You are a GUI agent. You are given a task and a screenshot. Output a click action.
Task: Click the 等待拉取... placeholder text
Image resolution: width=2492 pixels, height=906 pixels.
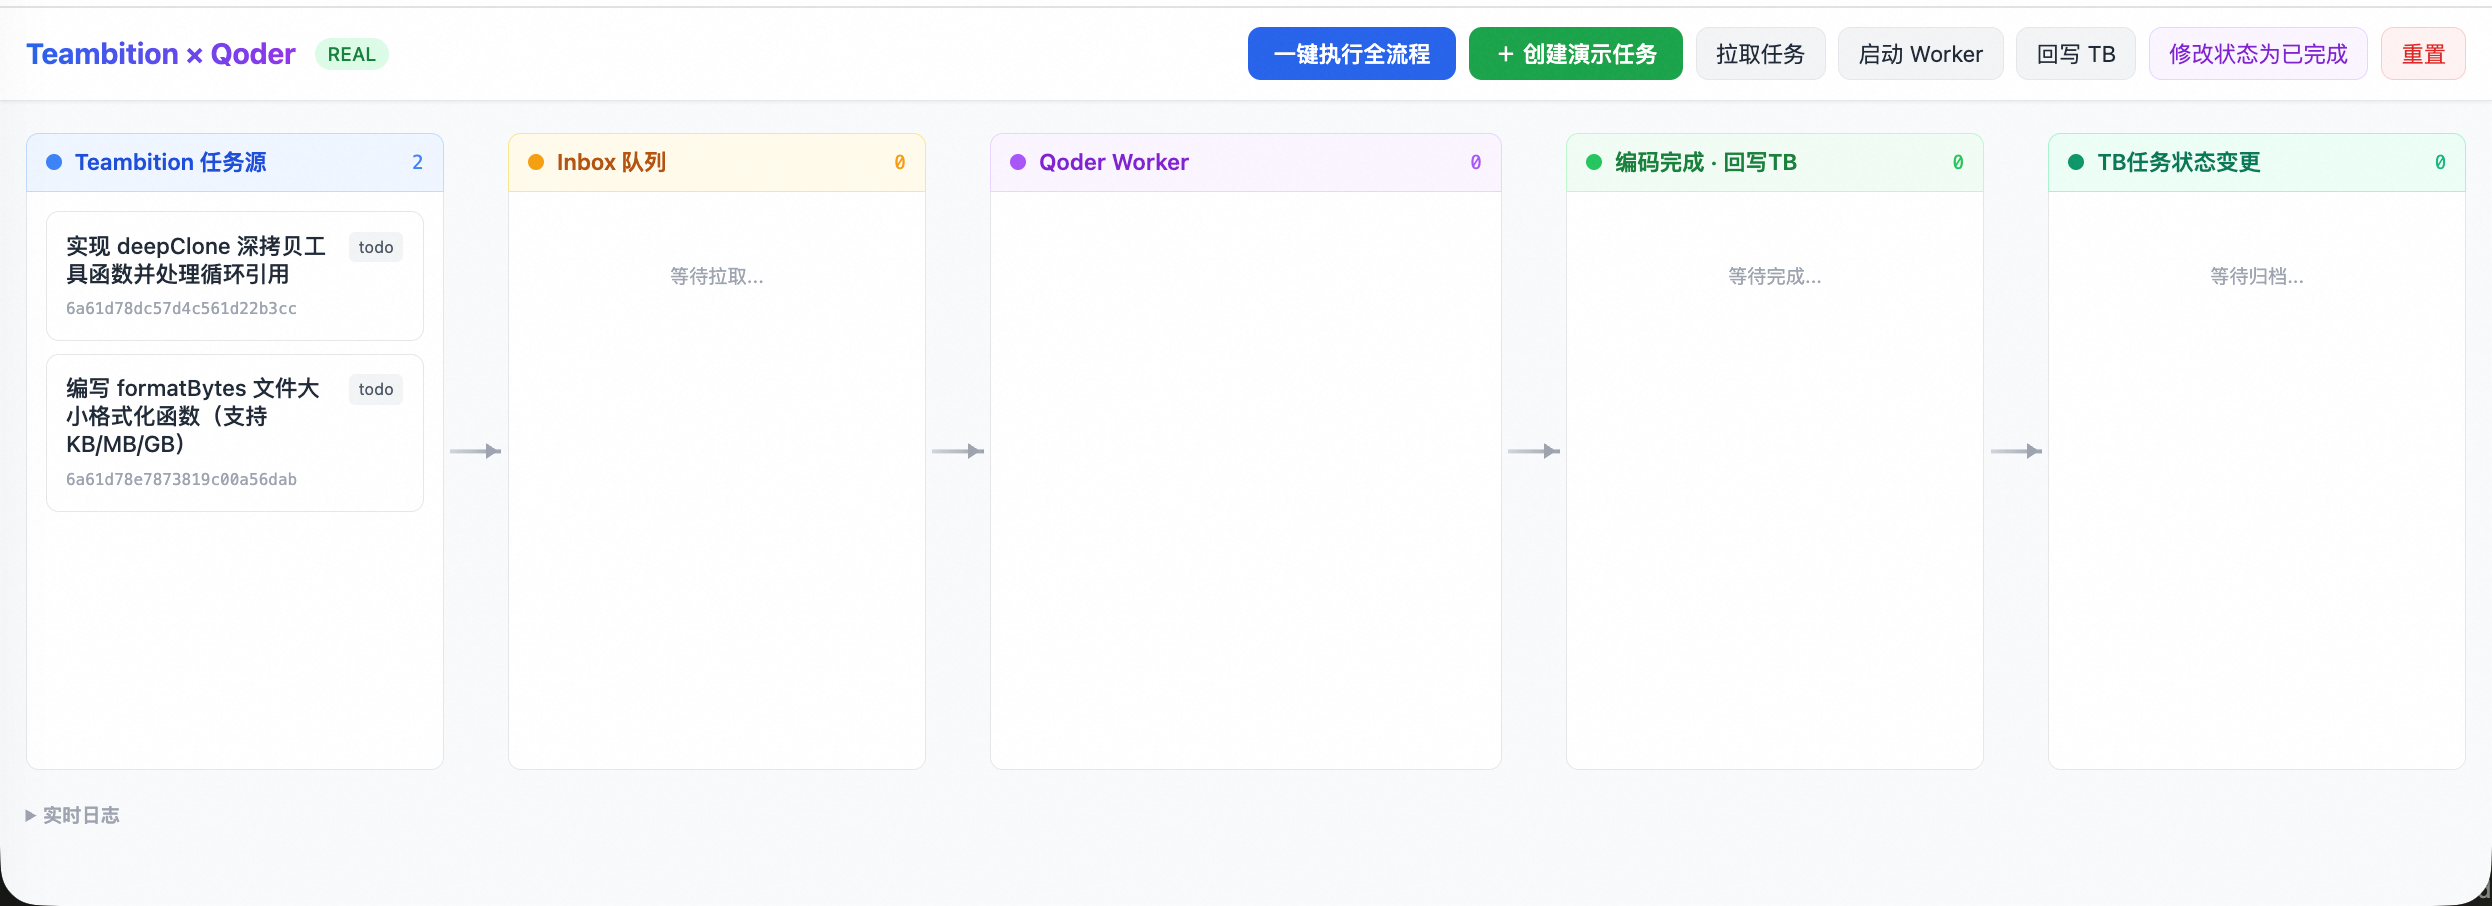(717, 276)
